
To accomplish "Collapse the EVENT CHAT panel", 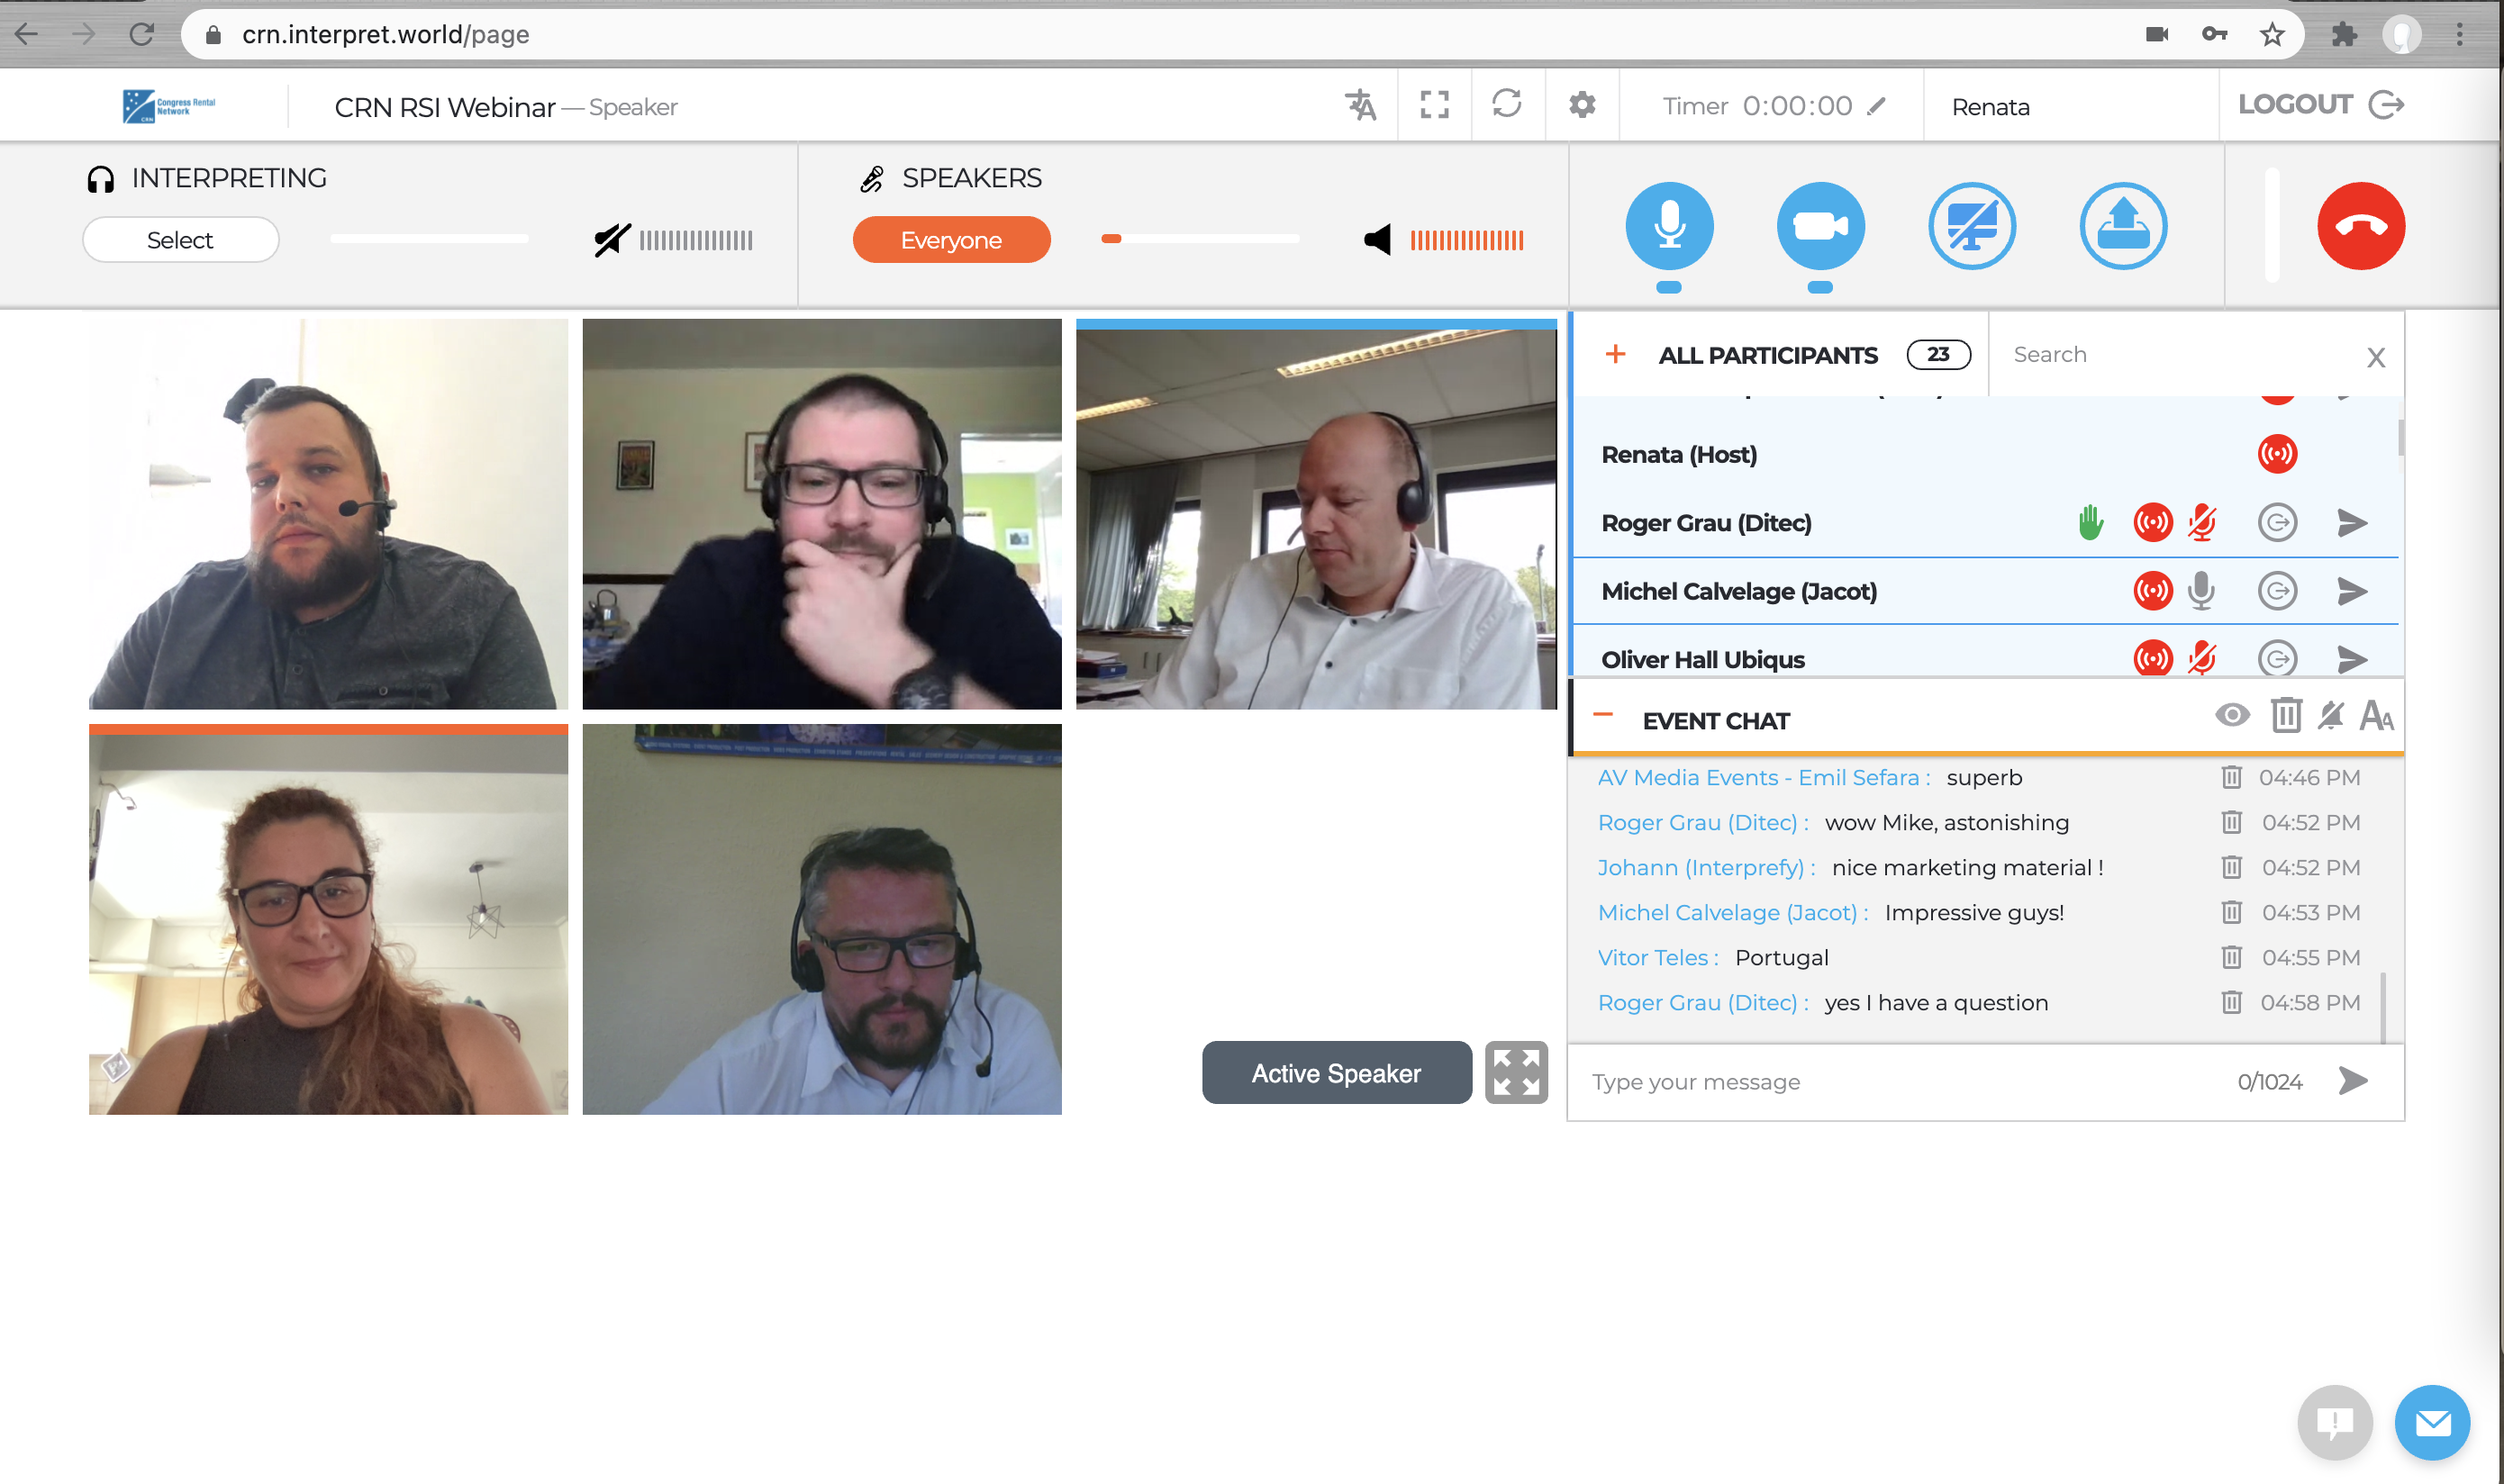I will (1603, 715).
